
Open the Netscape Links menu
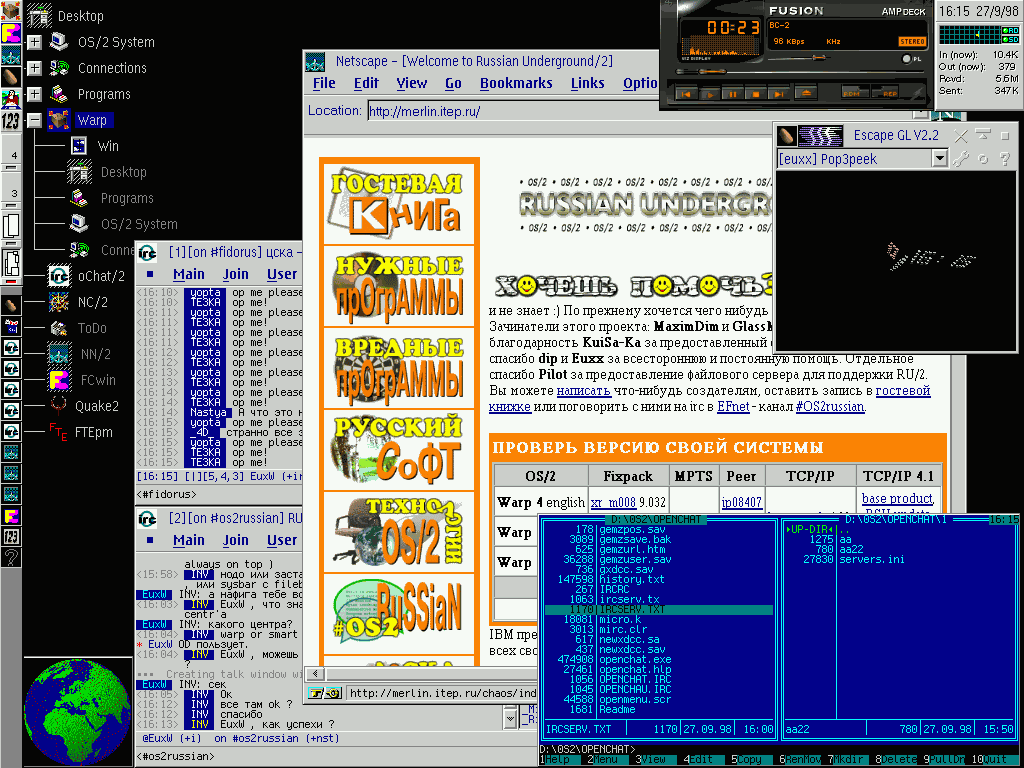(x=587, y=84)
